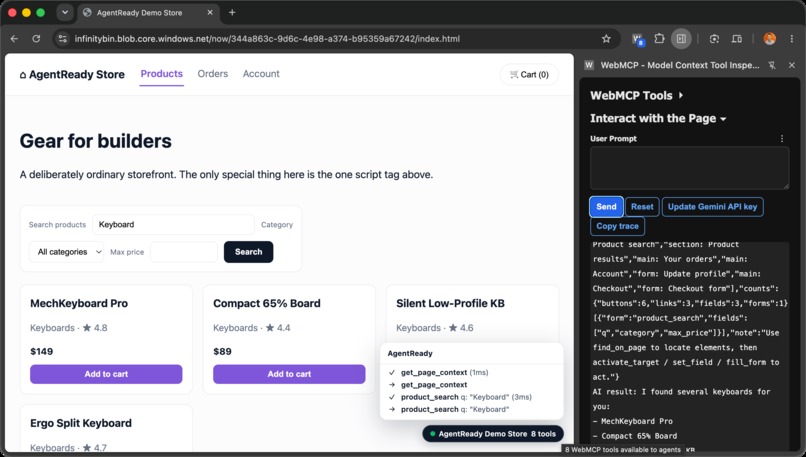Switch to the Orders tab
The image size is (806, 457).
click(212, 74)
